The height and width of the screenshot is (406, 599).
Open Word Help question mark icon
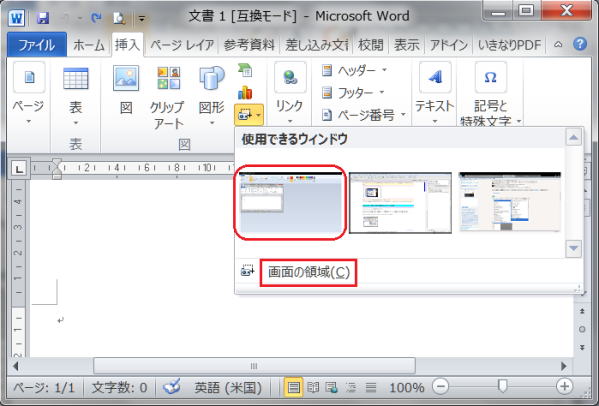580,44
